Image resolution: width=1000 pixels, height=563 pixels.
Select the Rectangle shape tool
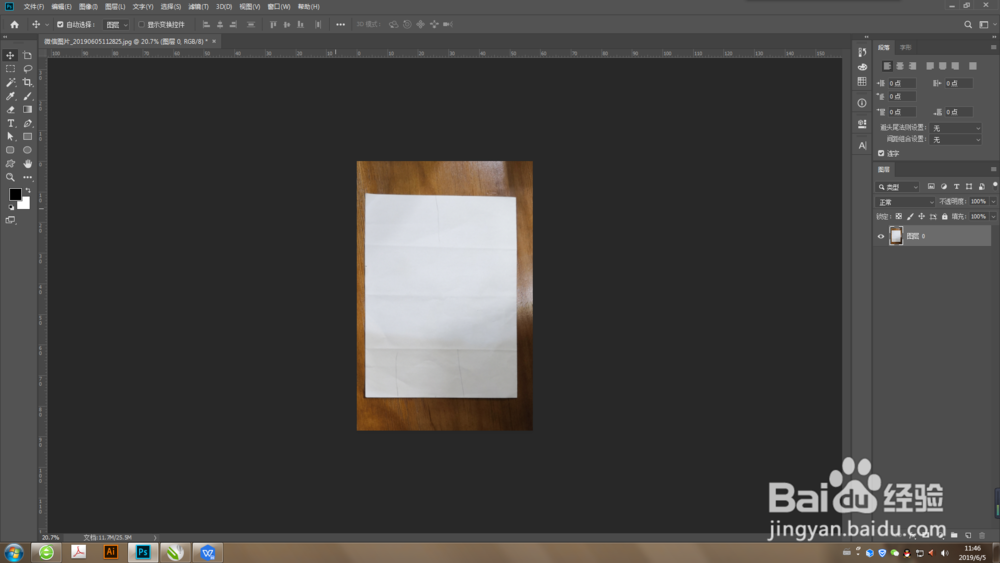27,136
